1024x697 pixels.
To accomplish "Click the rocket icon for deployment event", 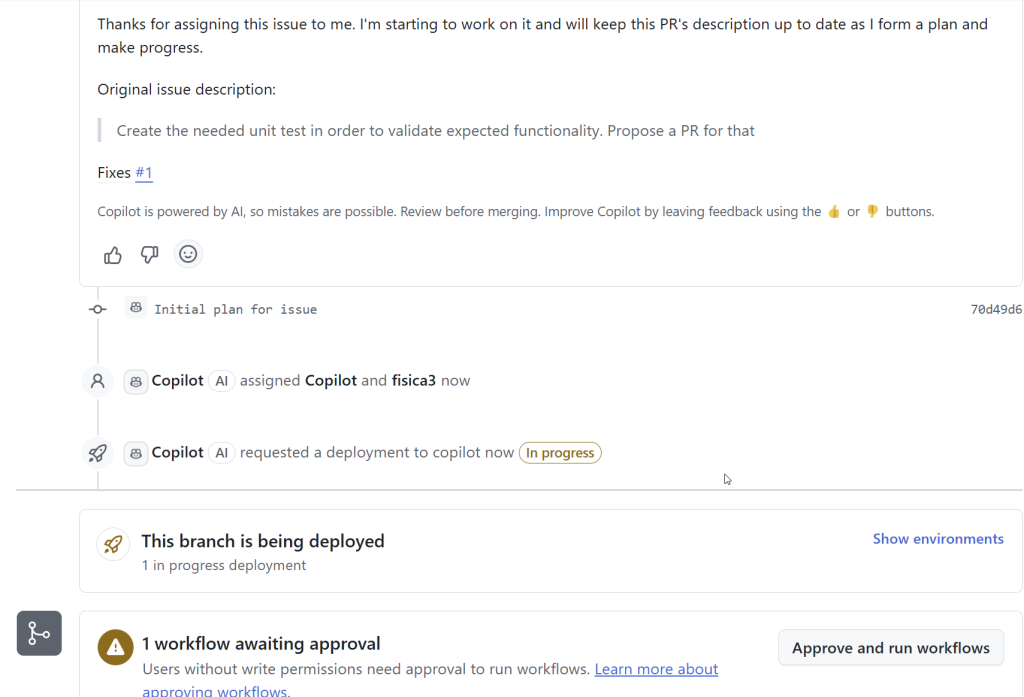I will (x=97, y=453).
